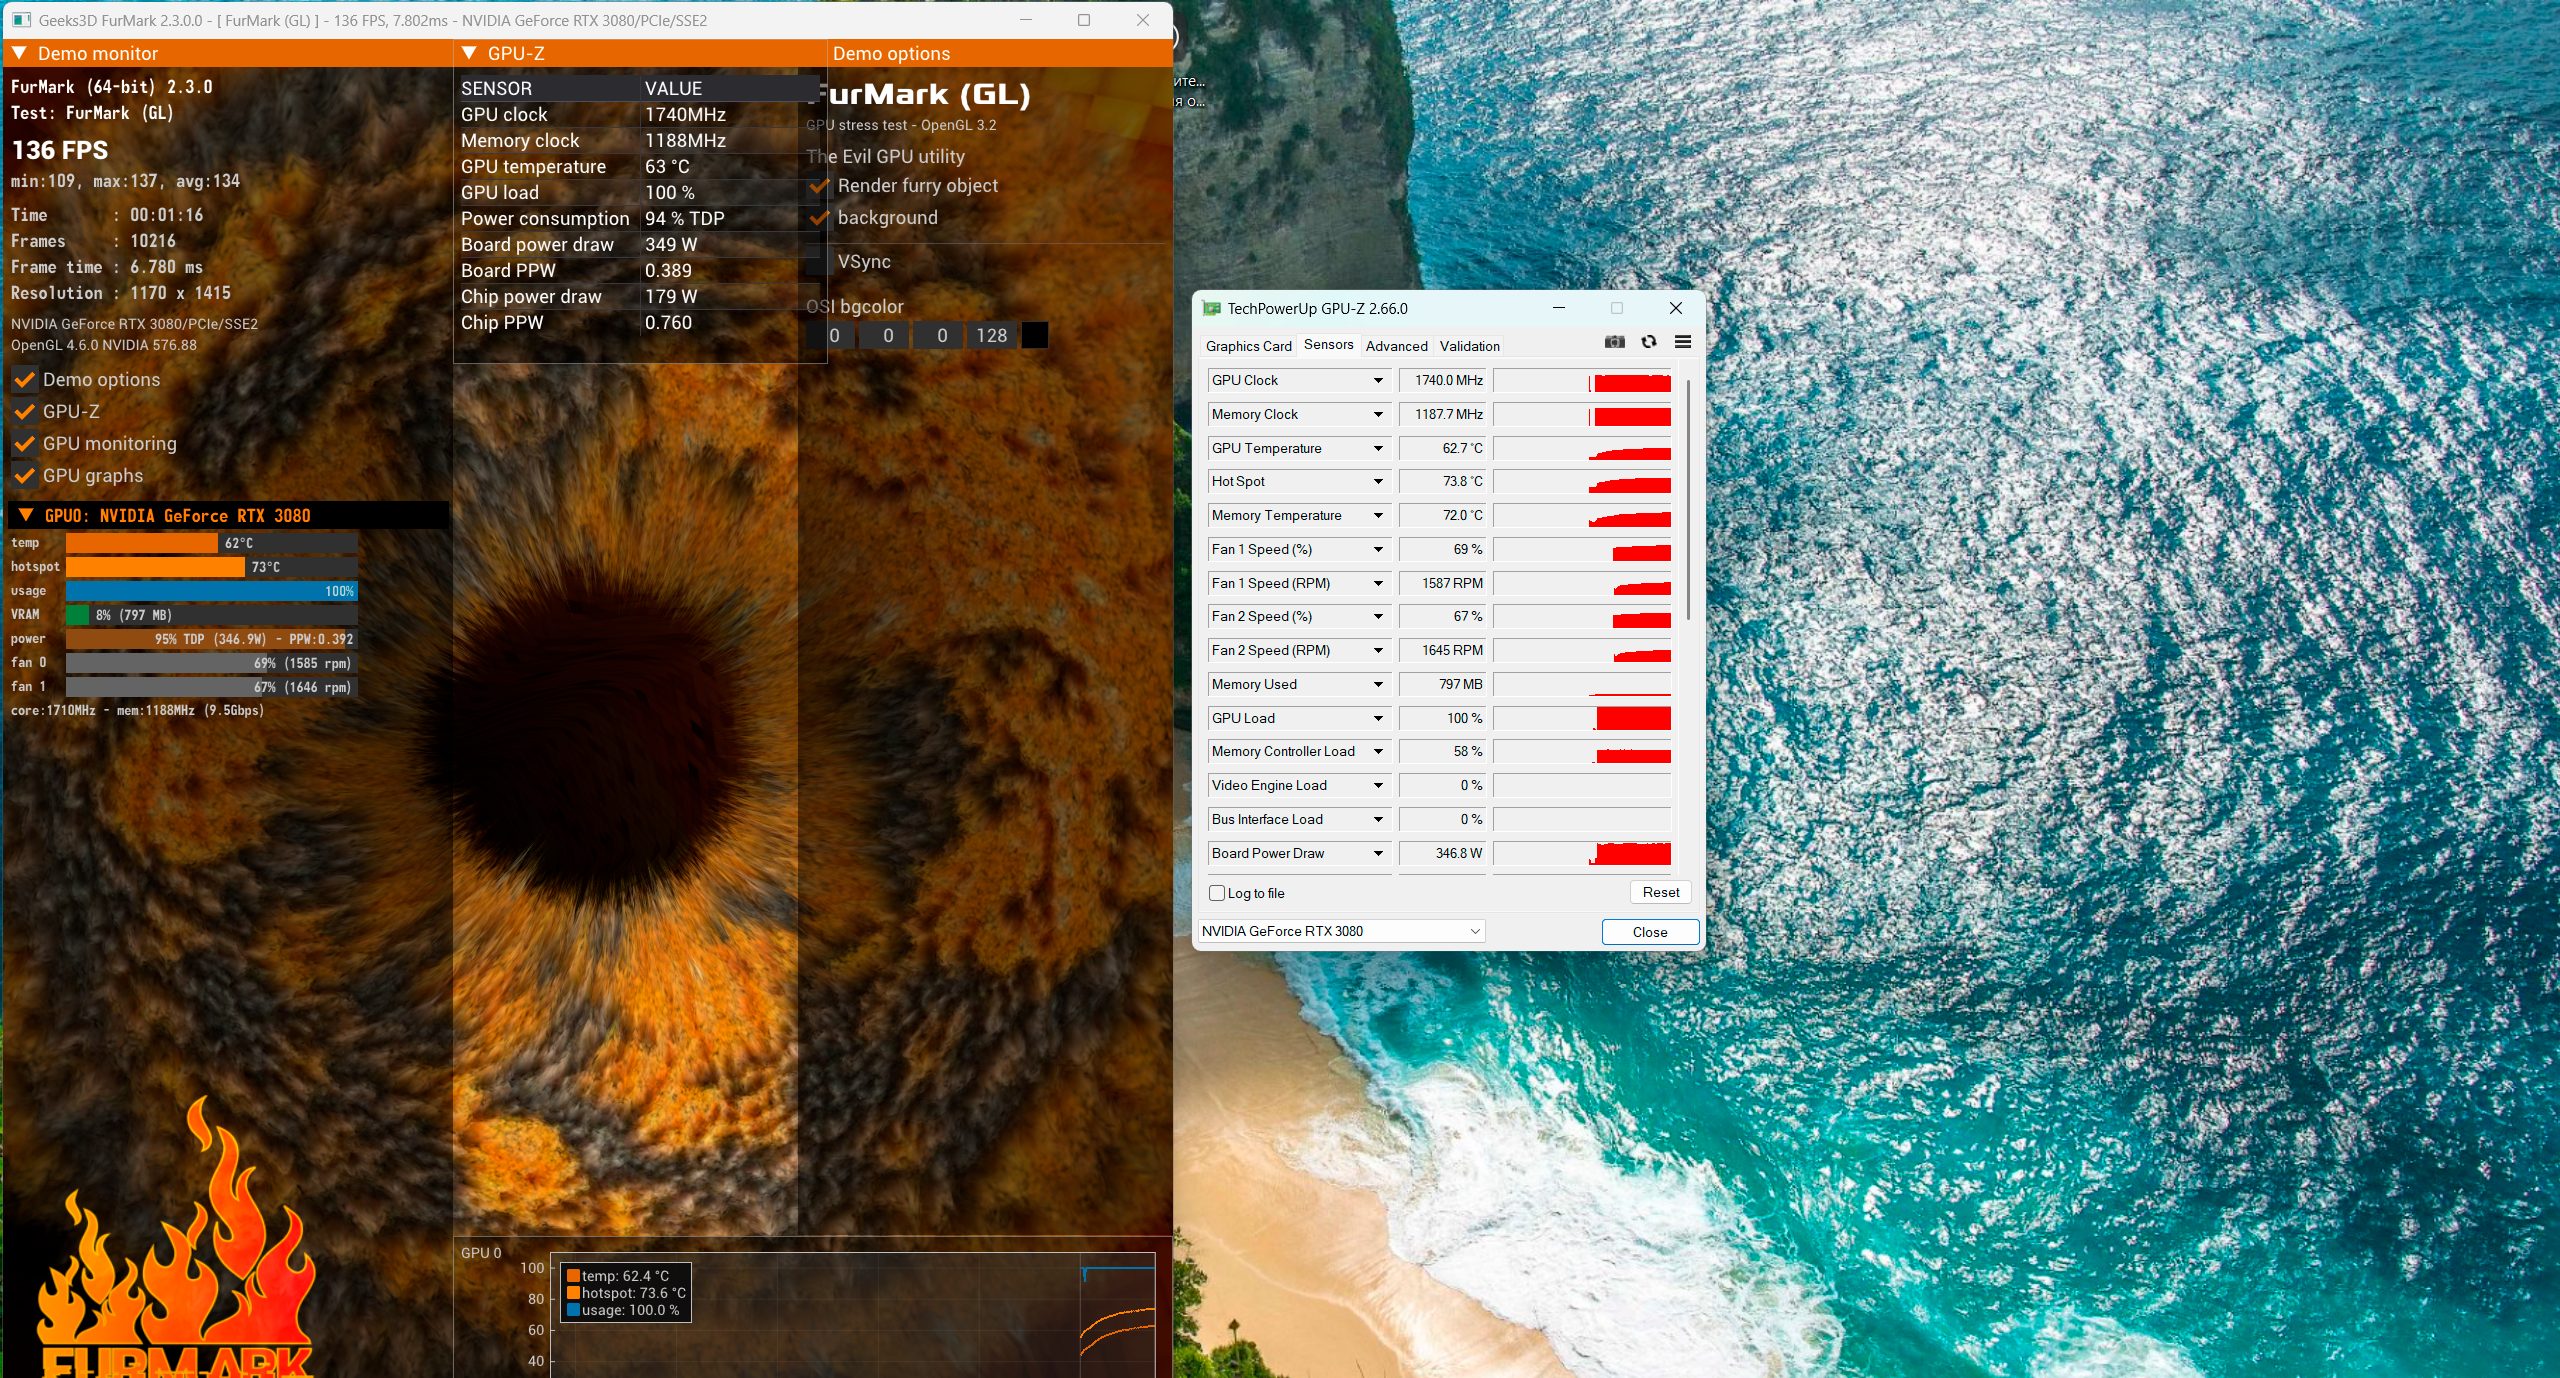Open the Video Engine Load dropdown
This screenshot has height=1378, width=2560.
click(1378, 785)
